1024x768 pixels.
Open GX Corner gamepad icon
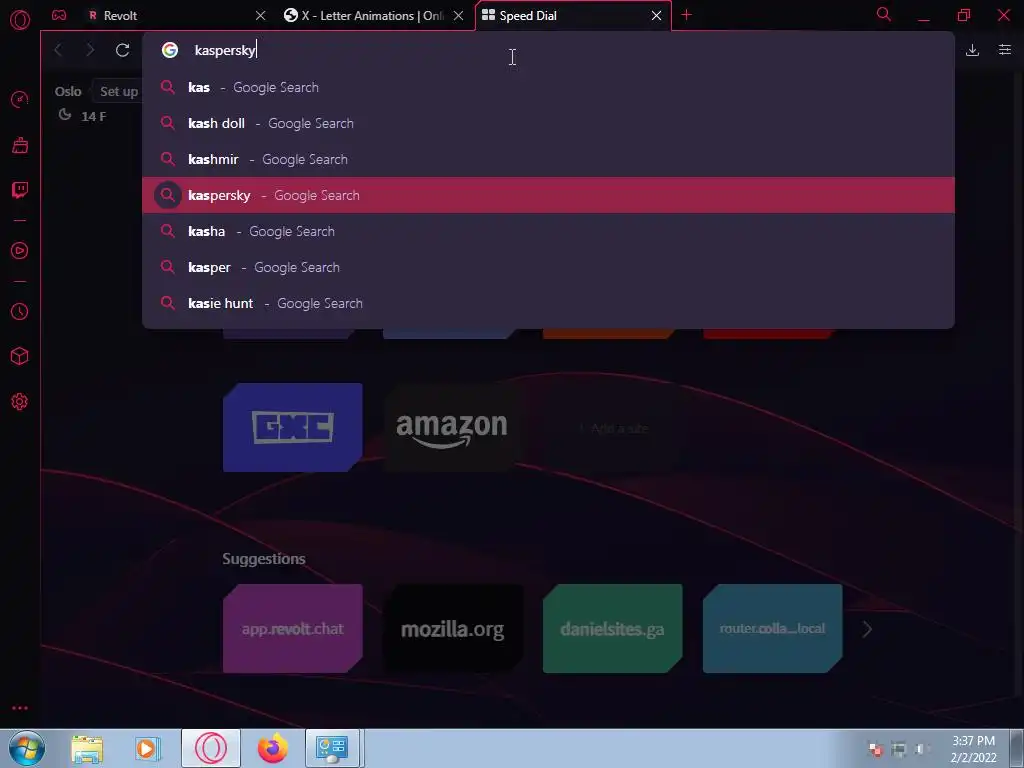(59, 15)
